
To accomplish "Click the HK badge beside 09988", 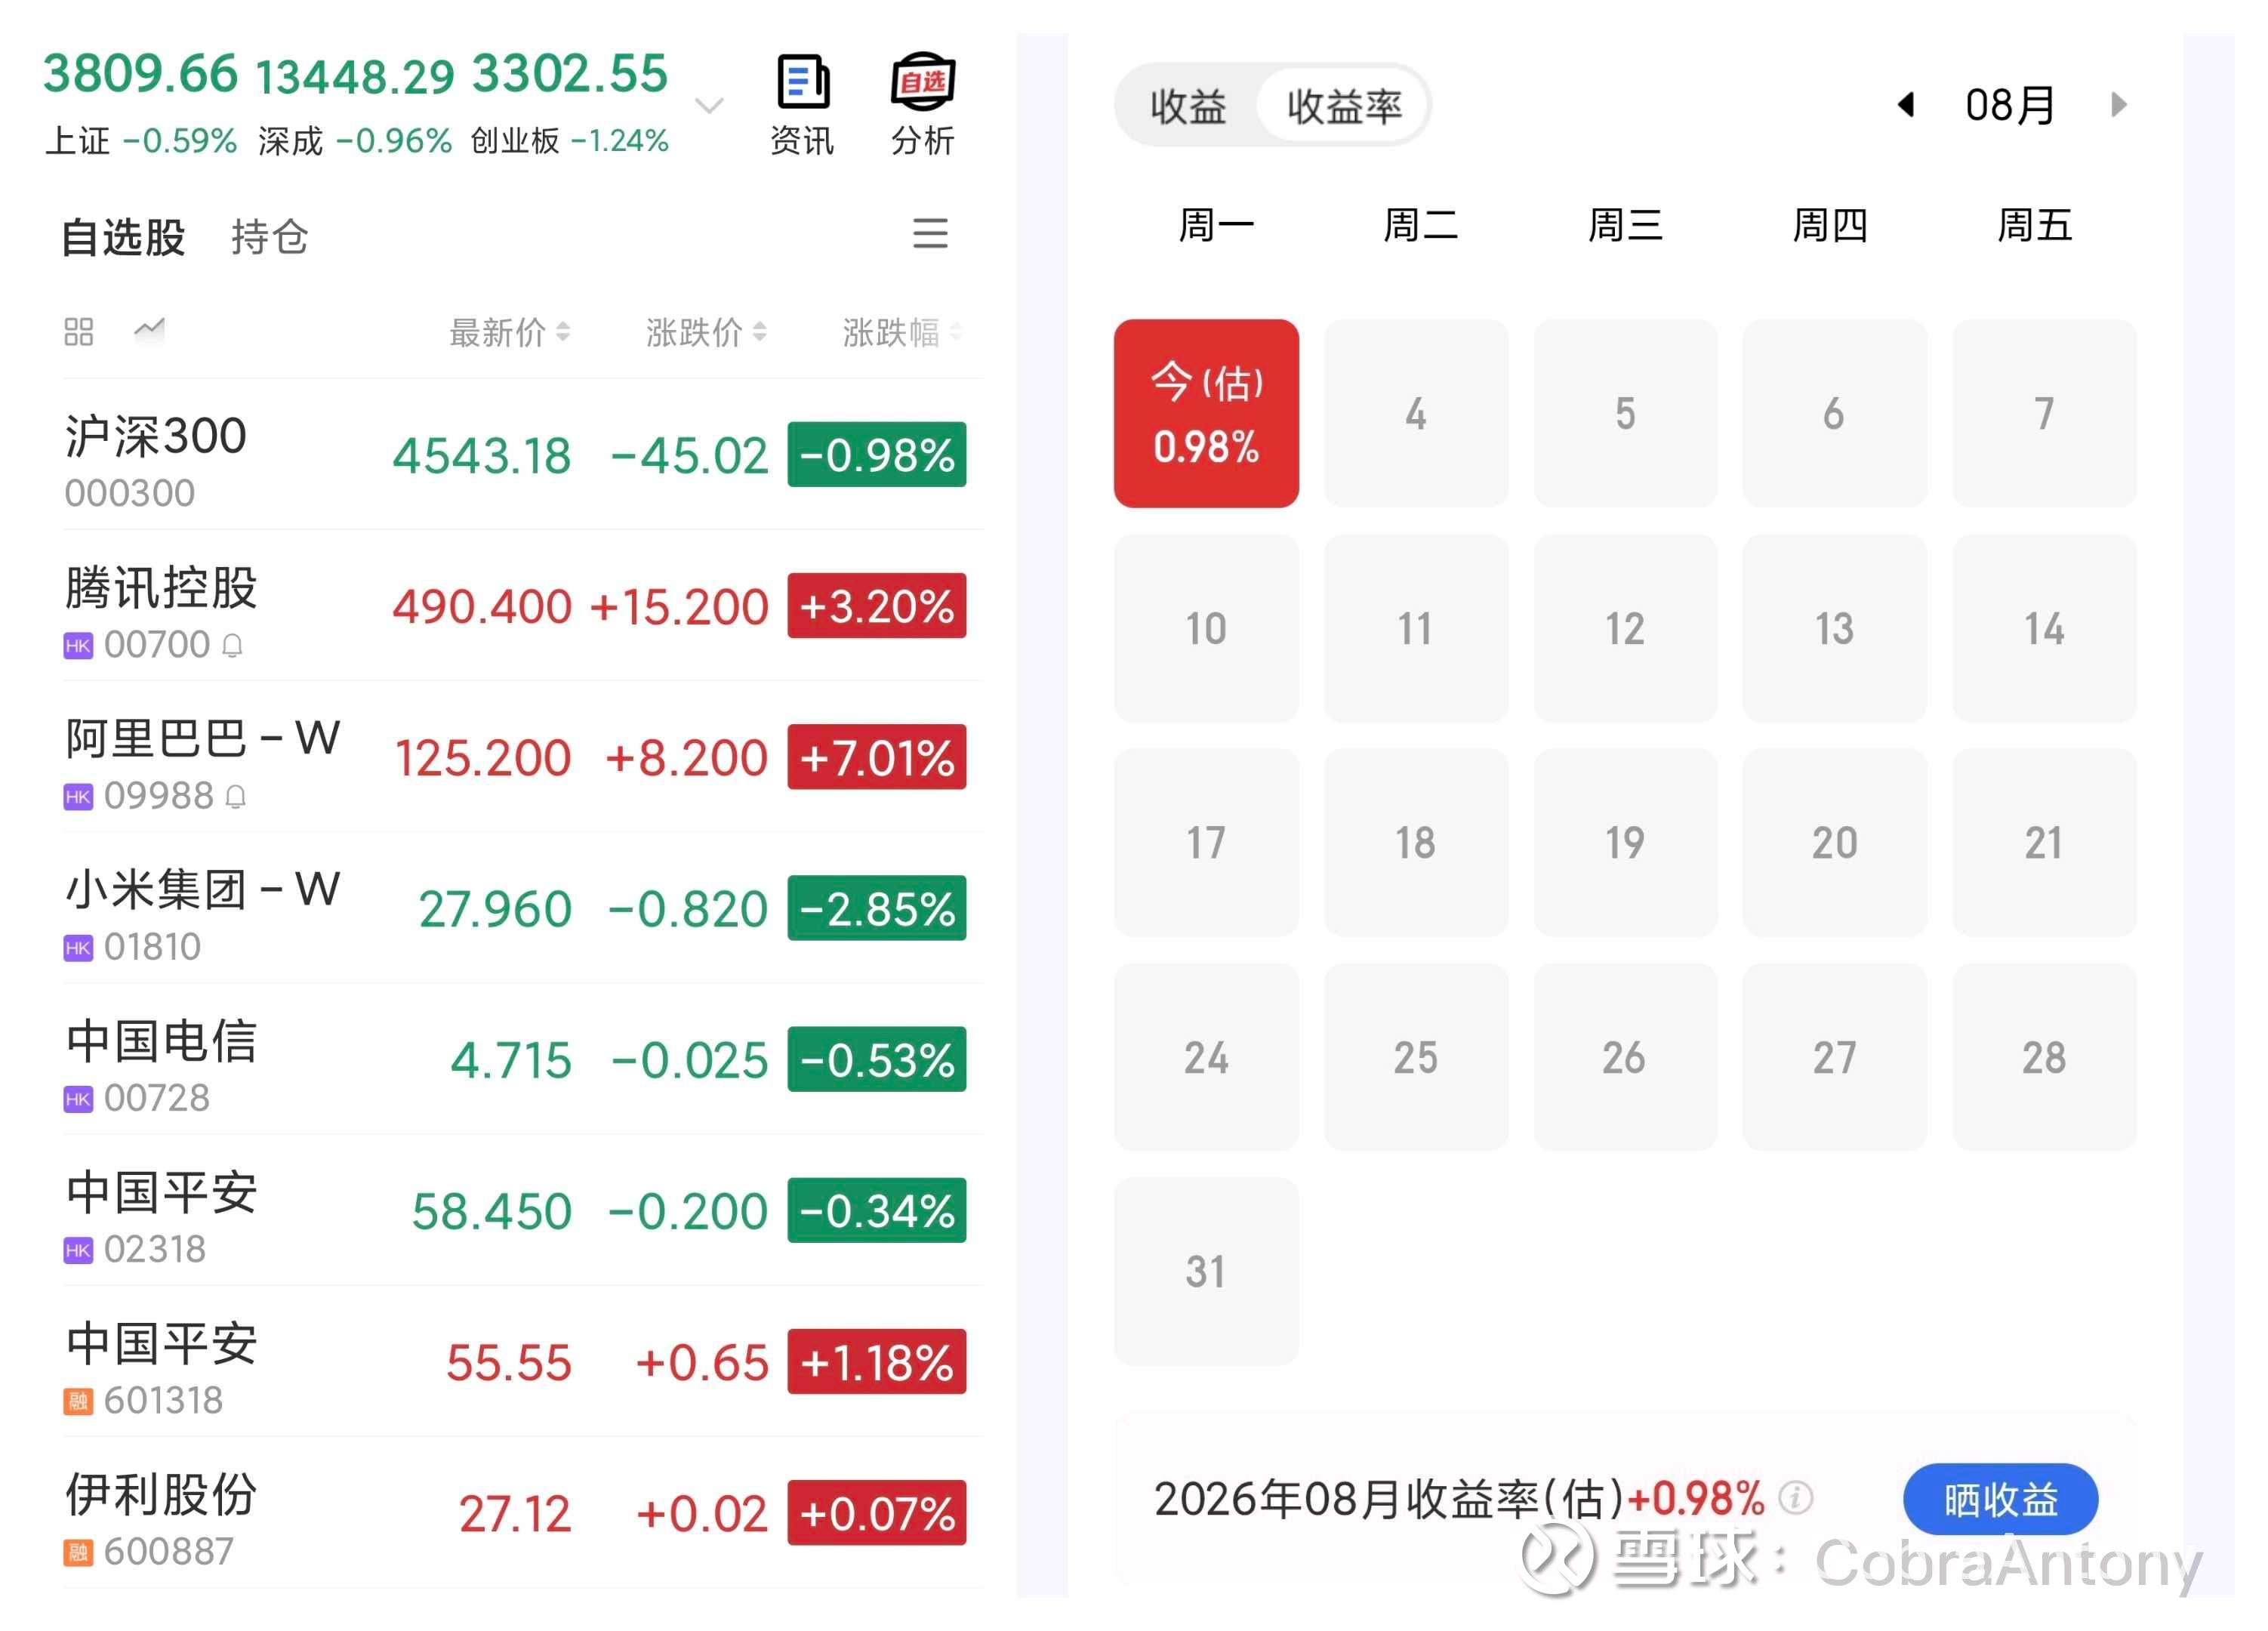I will [78, 797].
